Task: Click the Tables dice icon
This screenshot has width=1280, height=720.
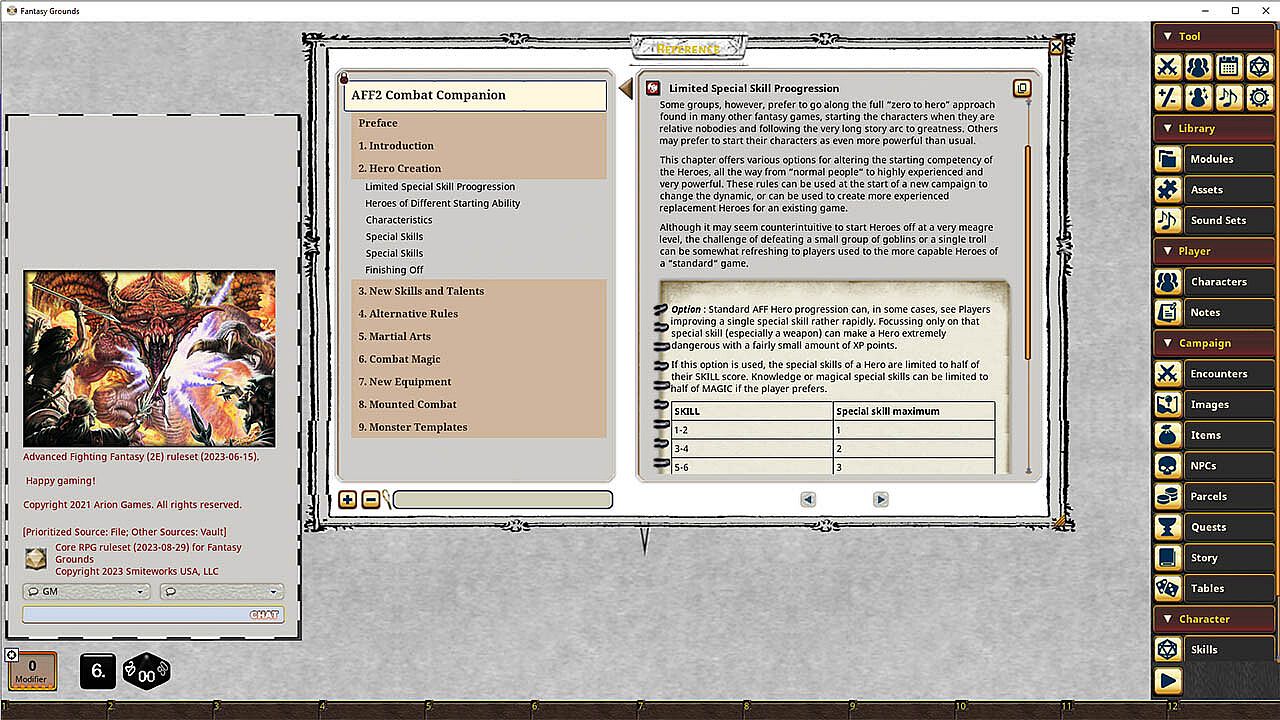Action: (x=1167, y=588)
